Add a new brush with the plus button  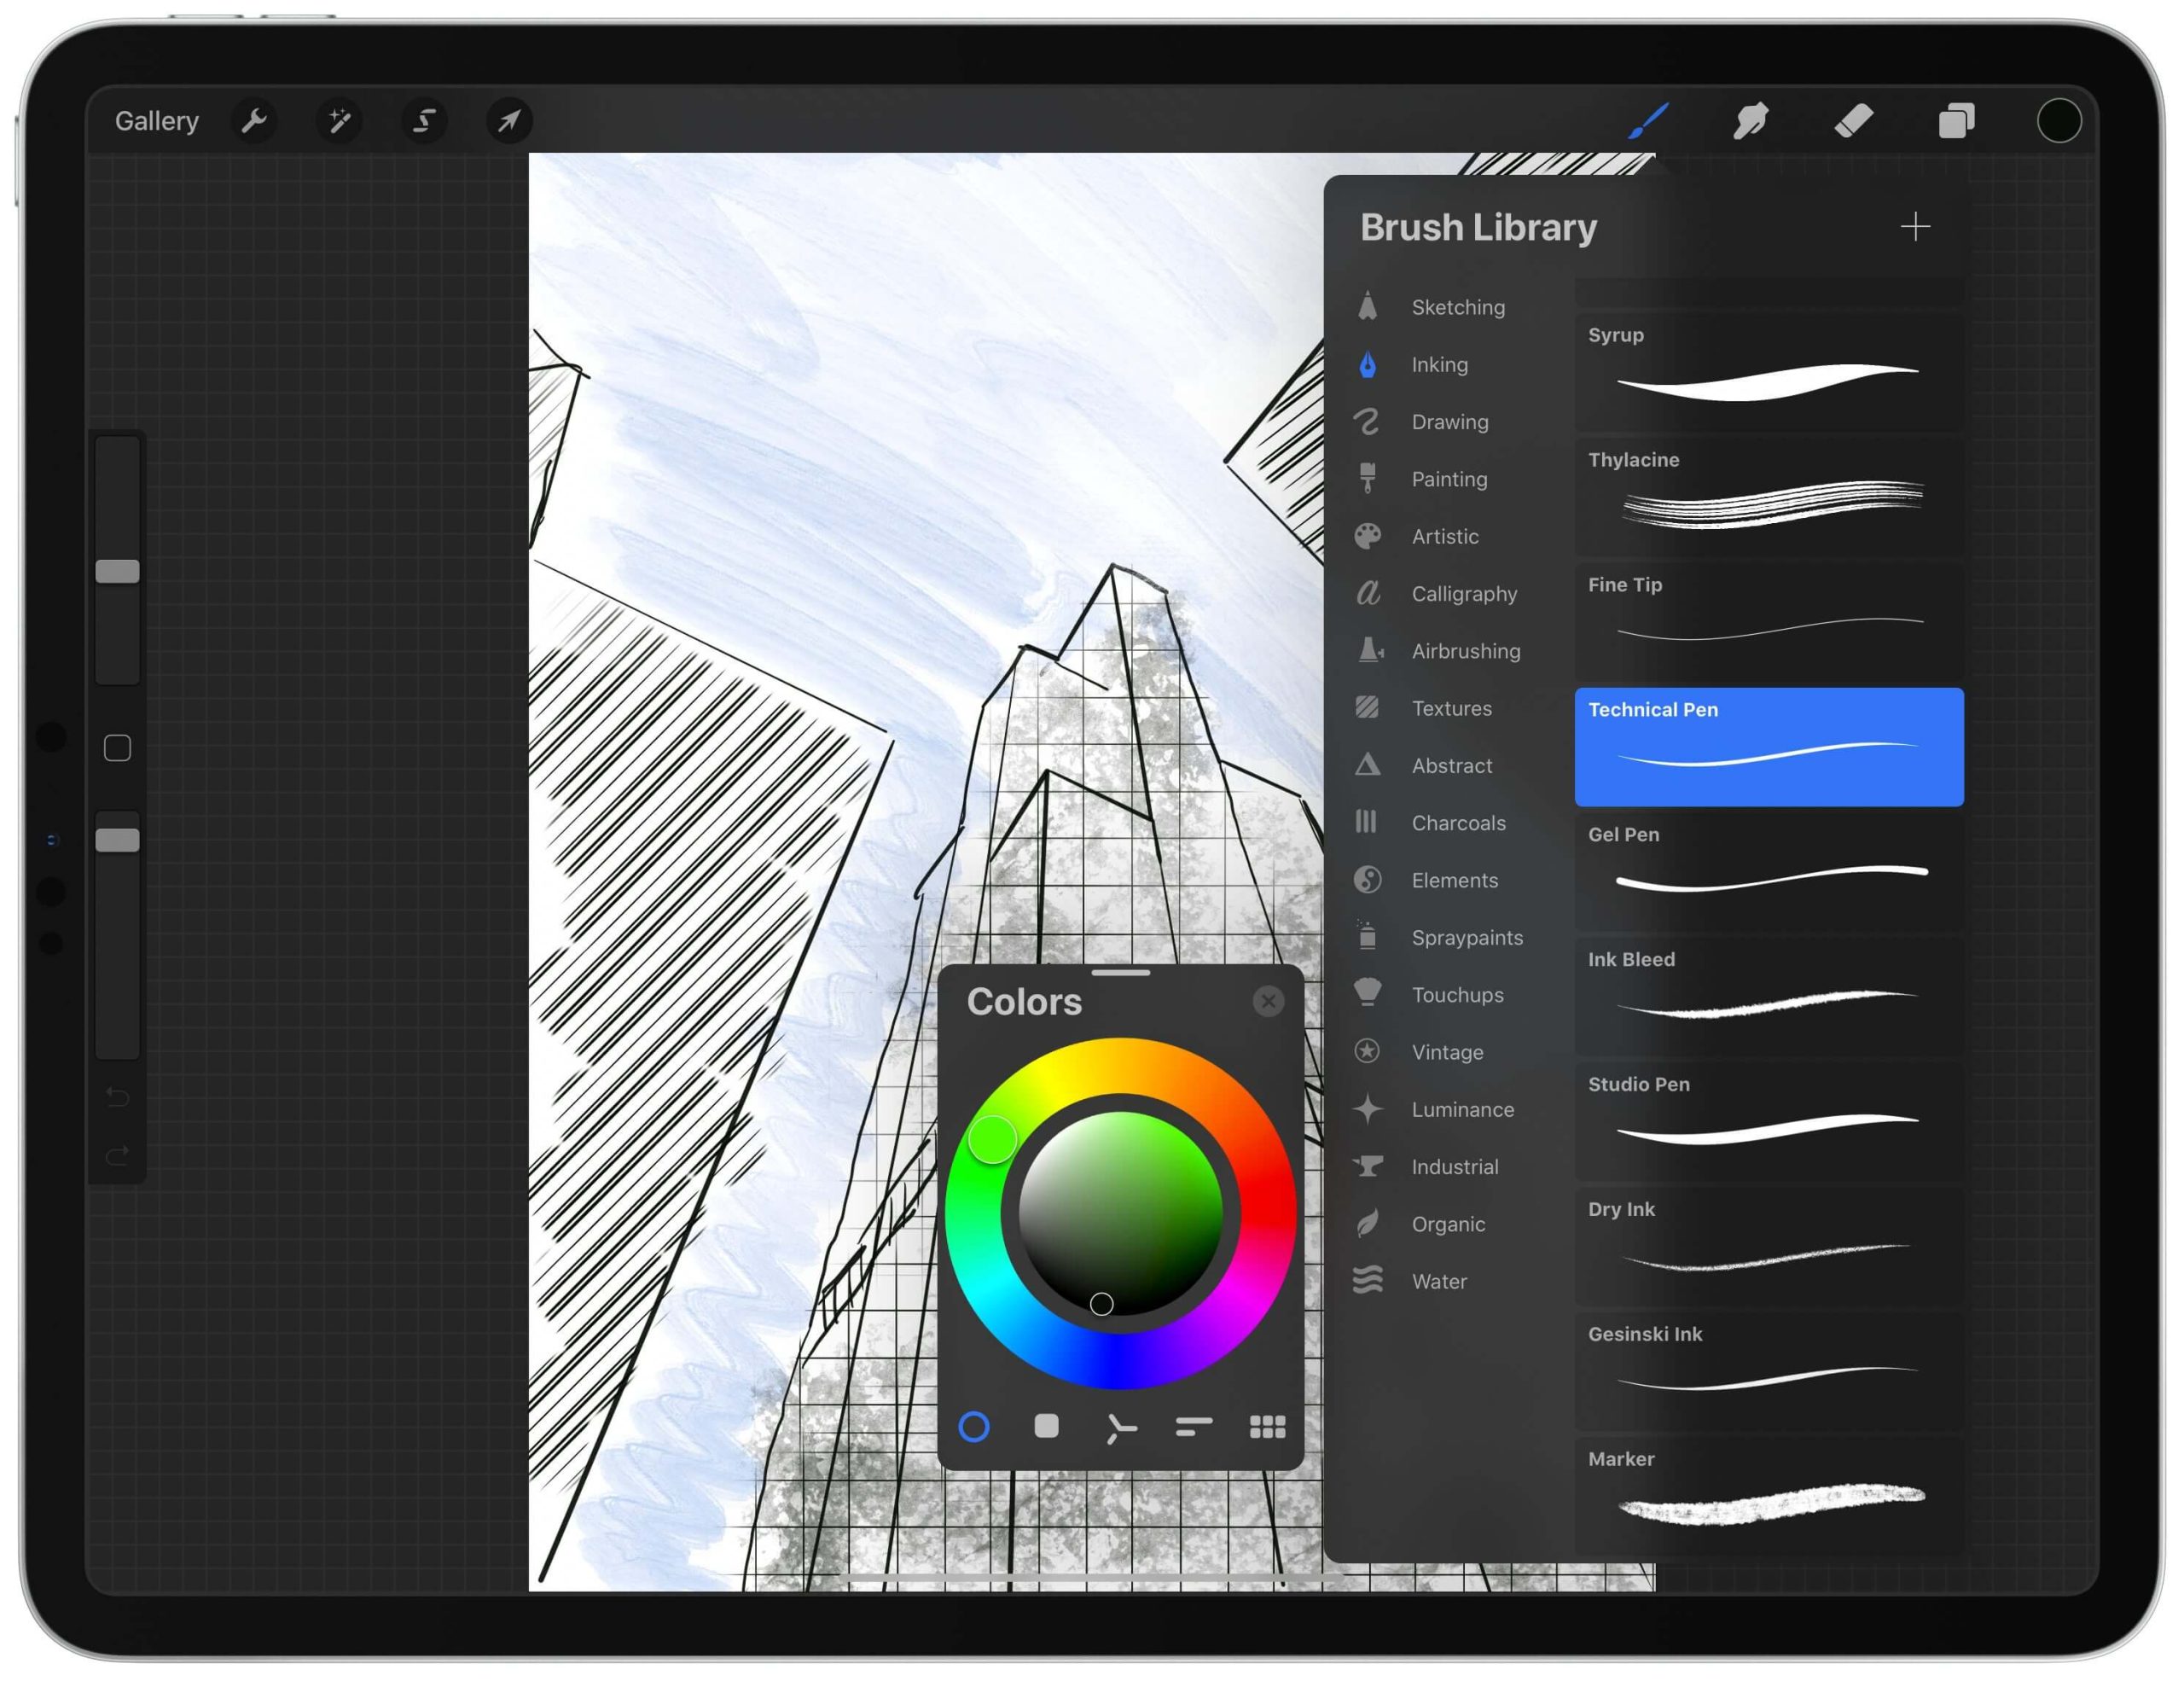pos(1915,226)
